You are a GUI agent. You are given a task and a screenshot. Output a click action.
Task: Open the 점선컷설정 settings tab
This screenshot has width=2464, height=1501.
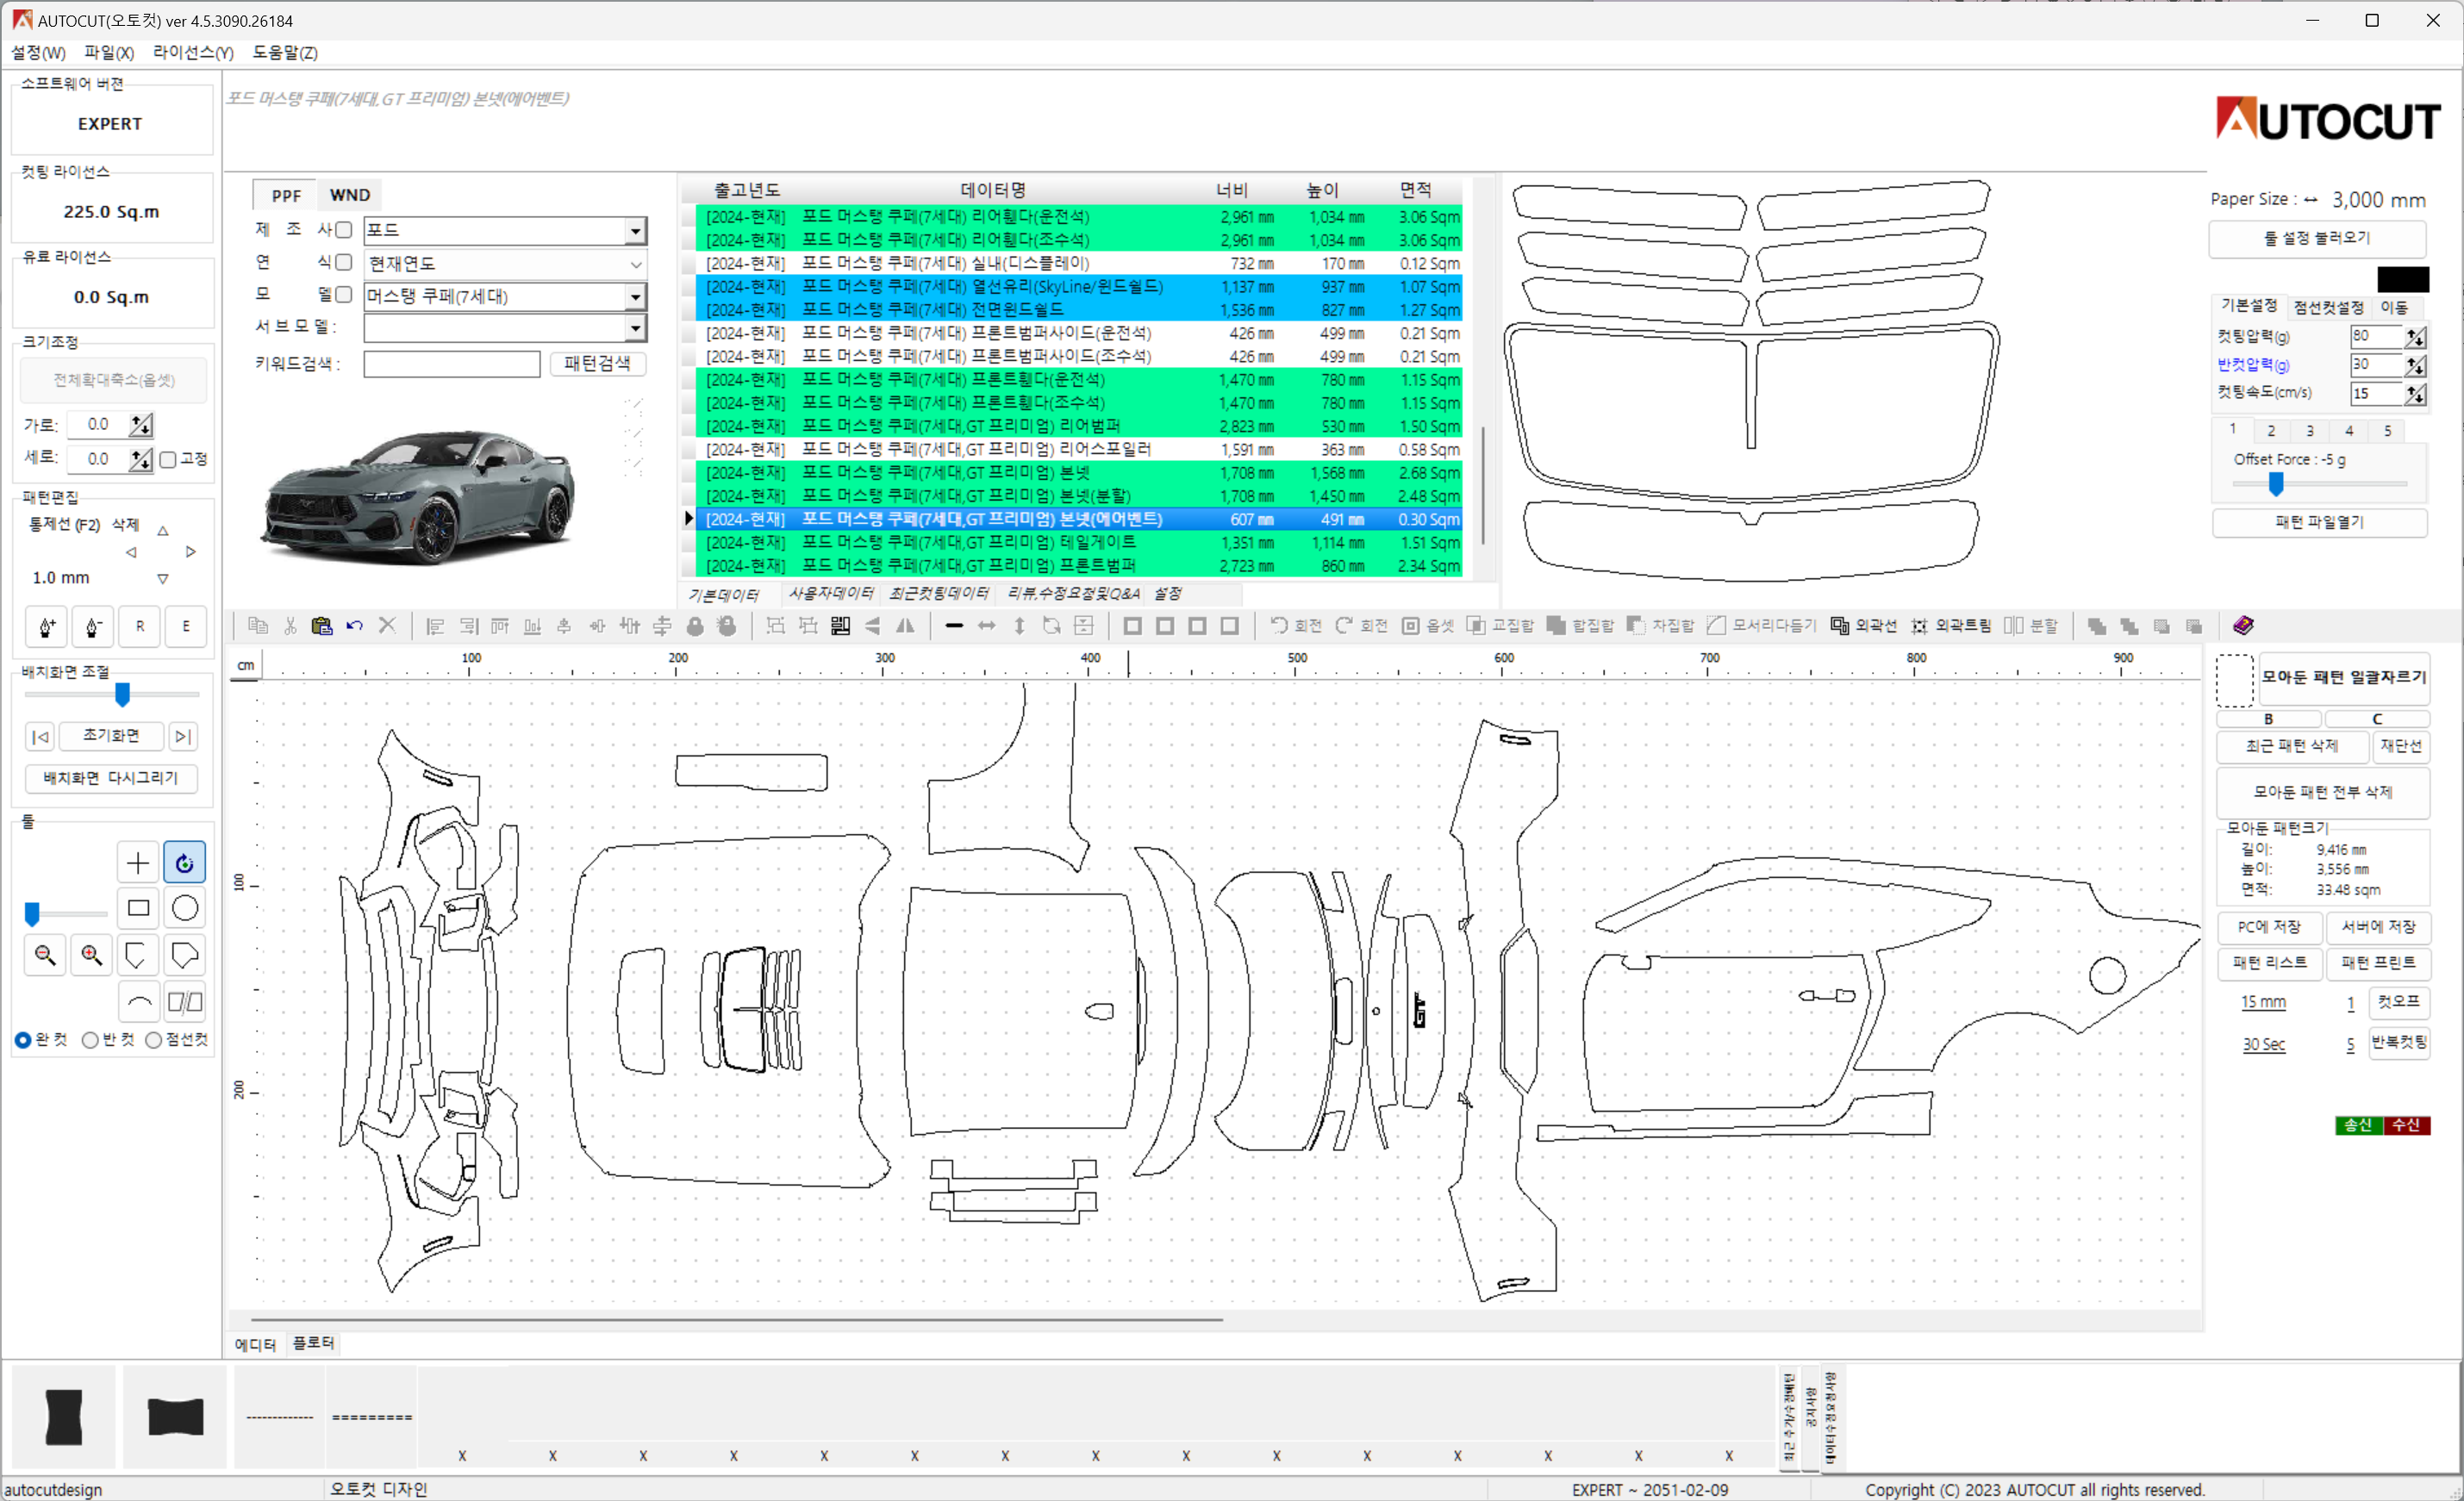2329,307
